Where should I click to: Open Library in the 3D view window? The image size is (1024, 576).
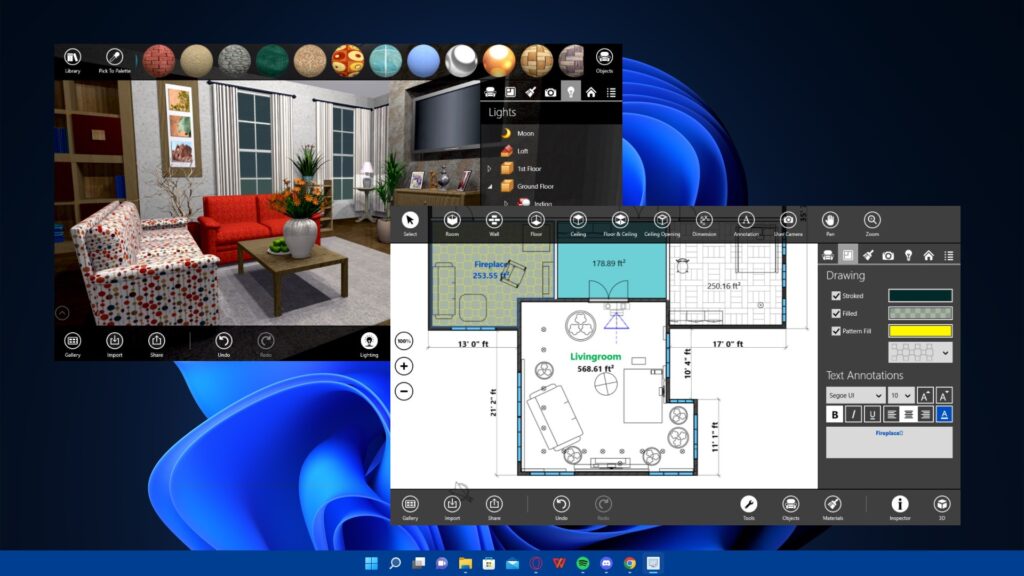tap(72, 61)
